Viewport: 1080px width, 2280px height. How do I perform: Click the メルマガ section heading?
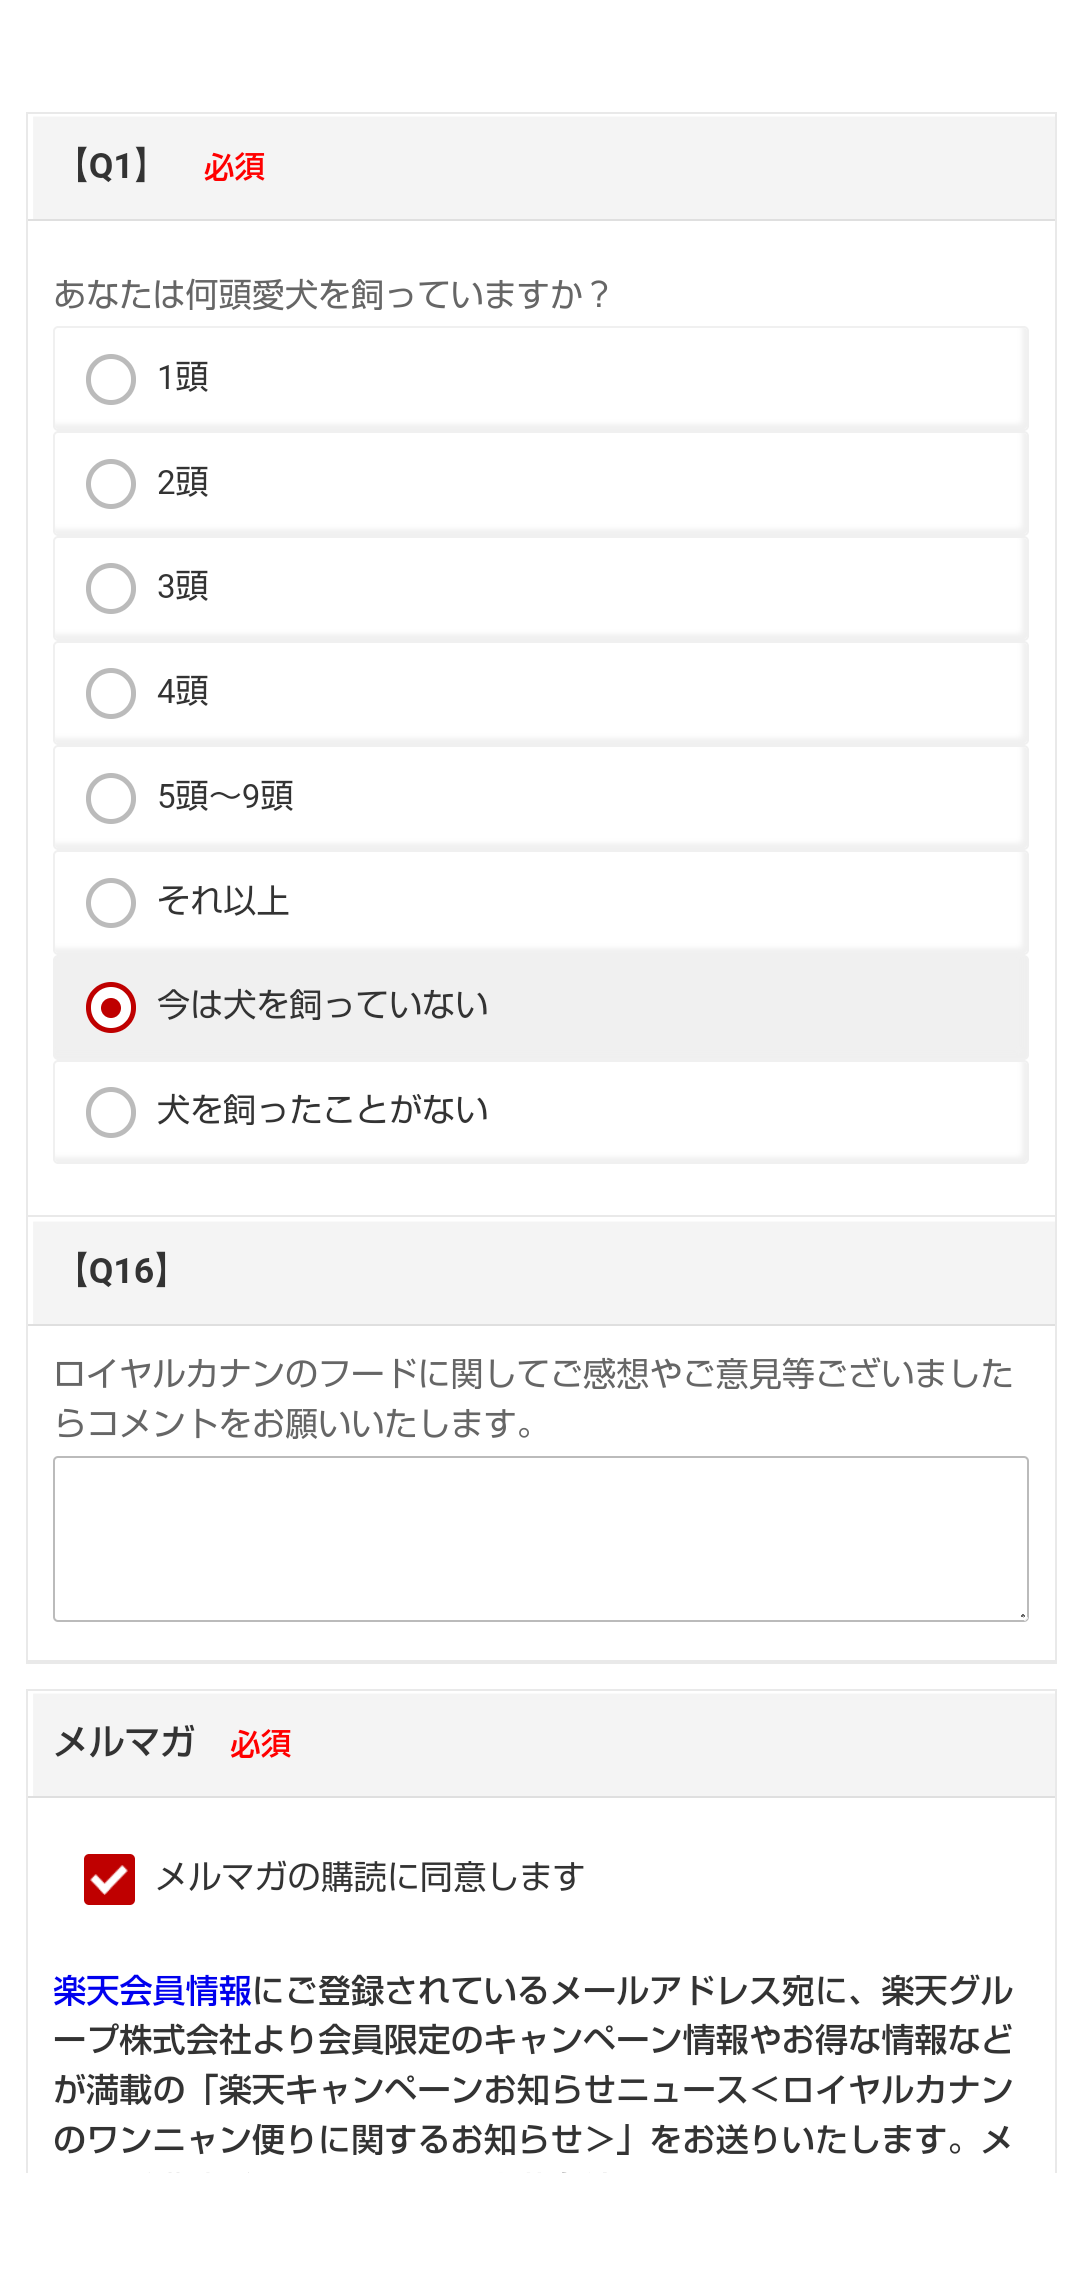tap(124, 1743)
